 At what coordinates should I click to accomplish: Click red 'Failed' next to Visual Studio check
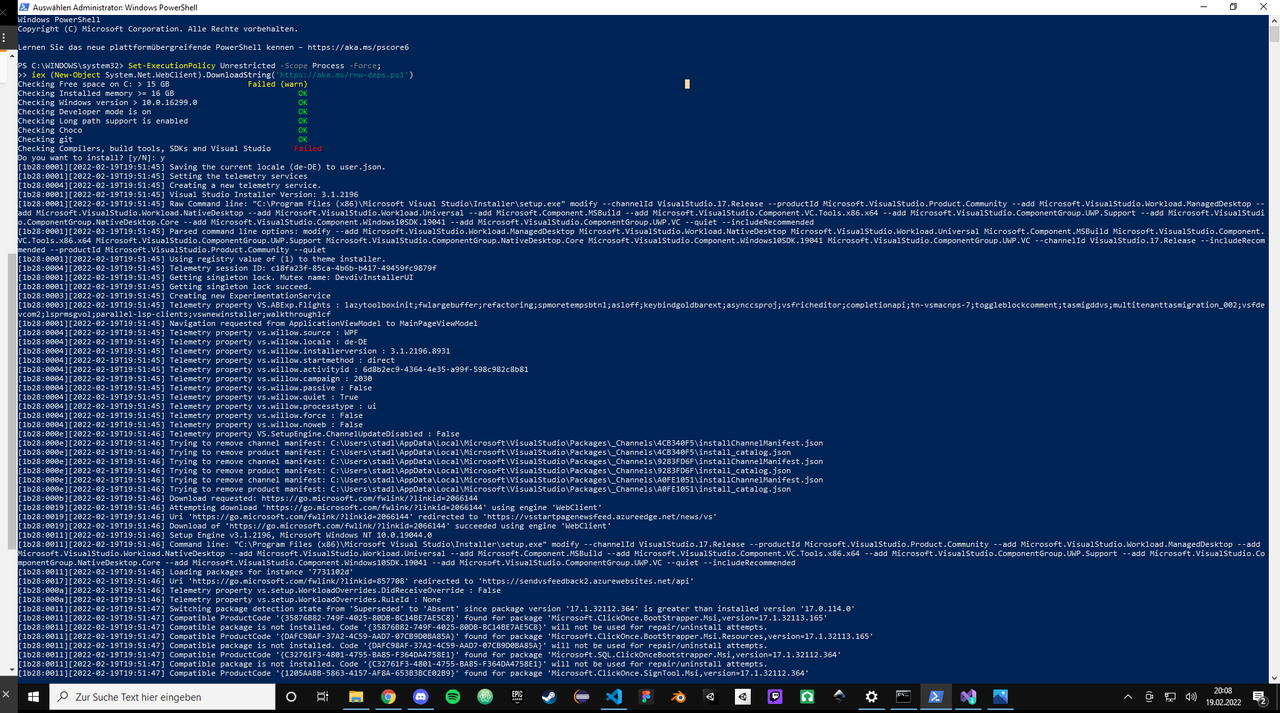(x=308, y=149)
